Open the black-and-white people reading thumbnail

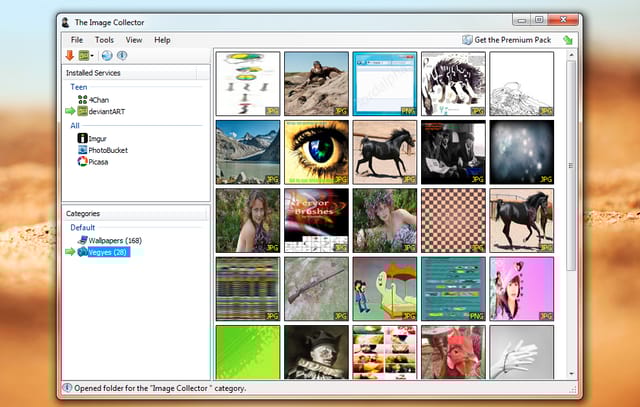tap(453, 152)
